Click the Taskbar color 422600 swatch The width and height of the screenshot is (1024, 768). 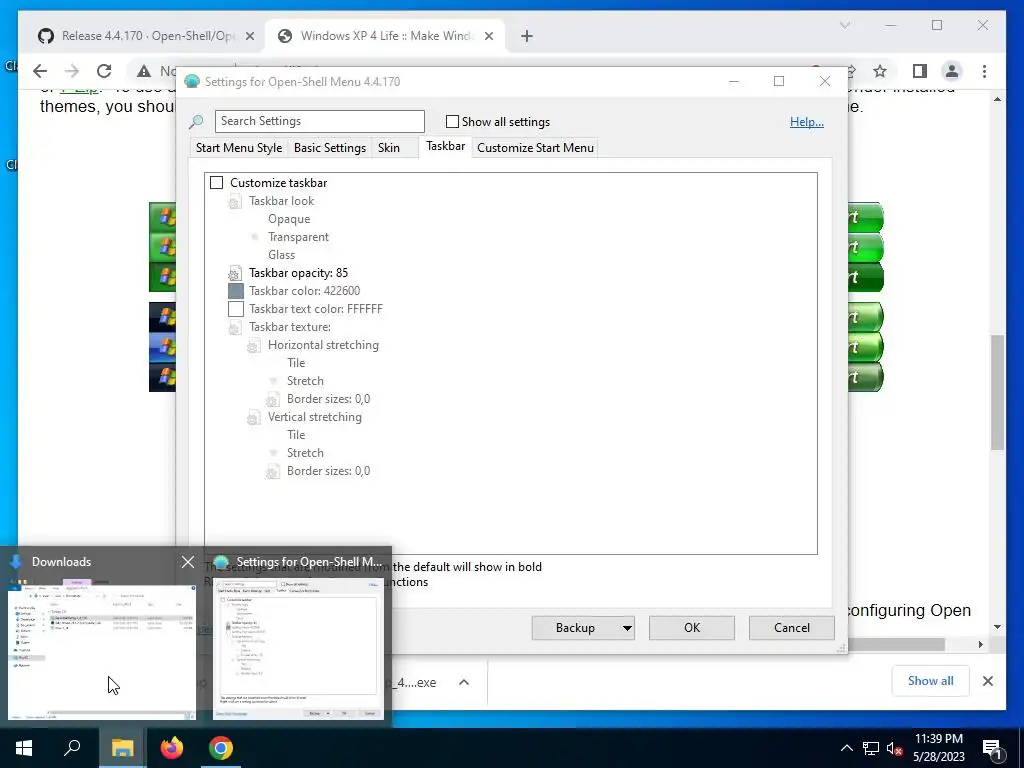[x=236, y=291]
